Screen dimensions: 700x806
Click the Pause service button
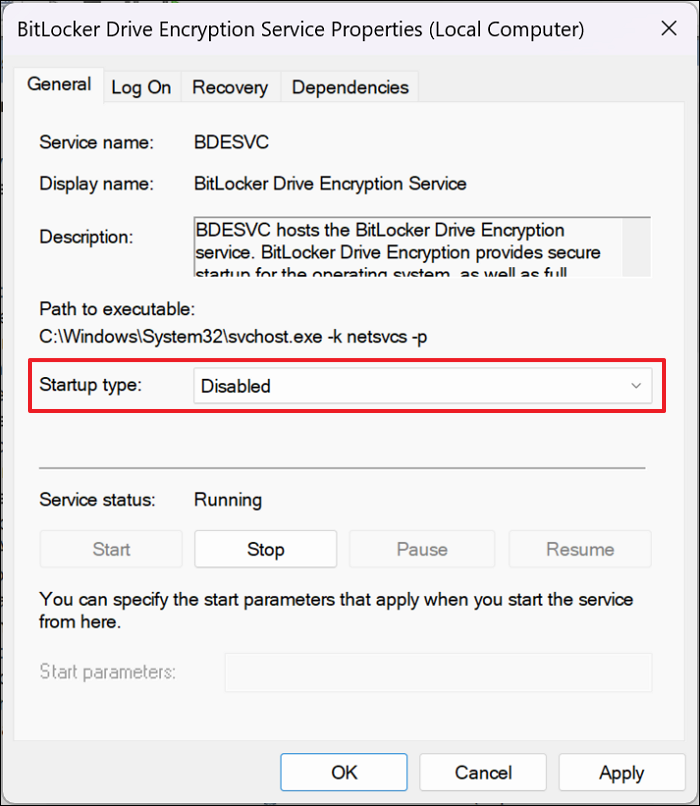click(422, 548)
